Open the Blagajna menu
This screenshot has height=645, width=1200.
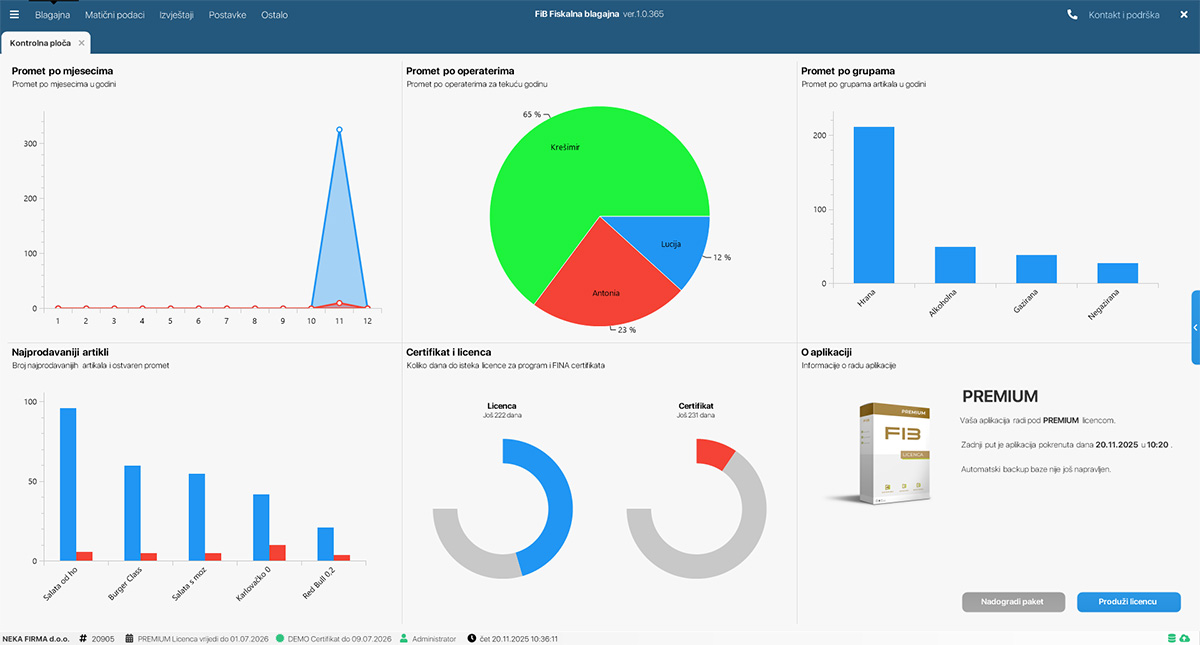[x=53, y=15]
